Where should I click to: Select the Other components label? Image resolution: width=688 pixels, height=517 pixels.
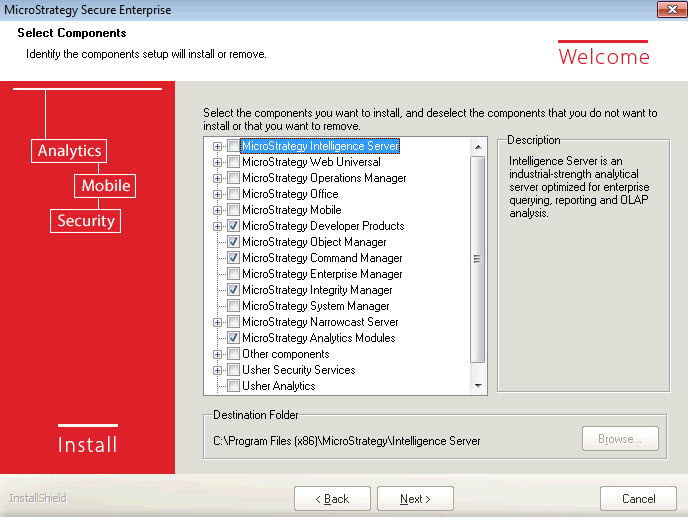[285, 354]
